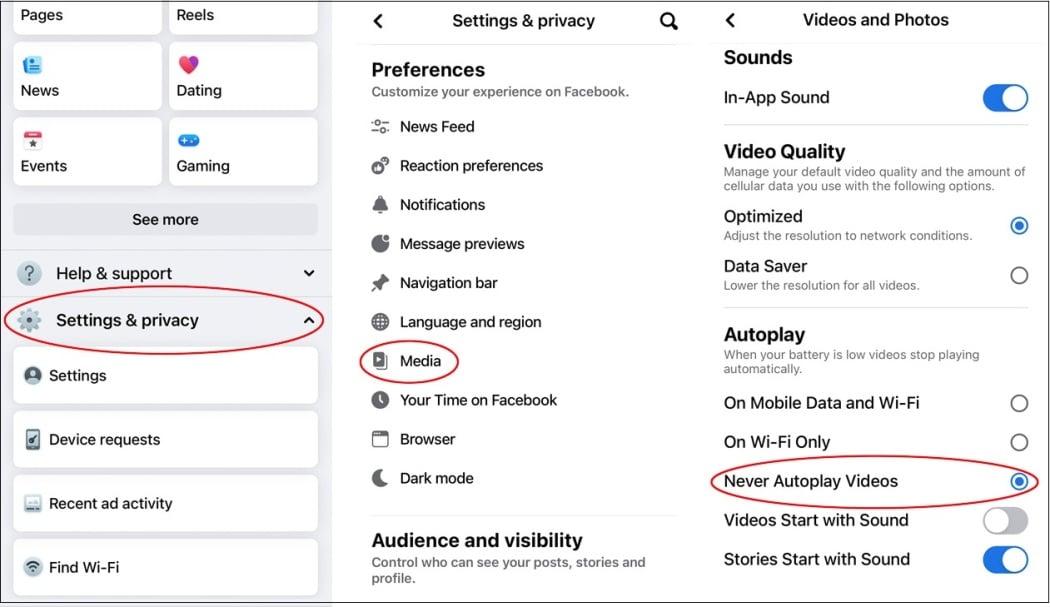Click the Message previews icon
1050x607 pixels.
(x=380, y=243)
